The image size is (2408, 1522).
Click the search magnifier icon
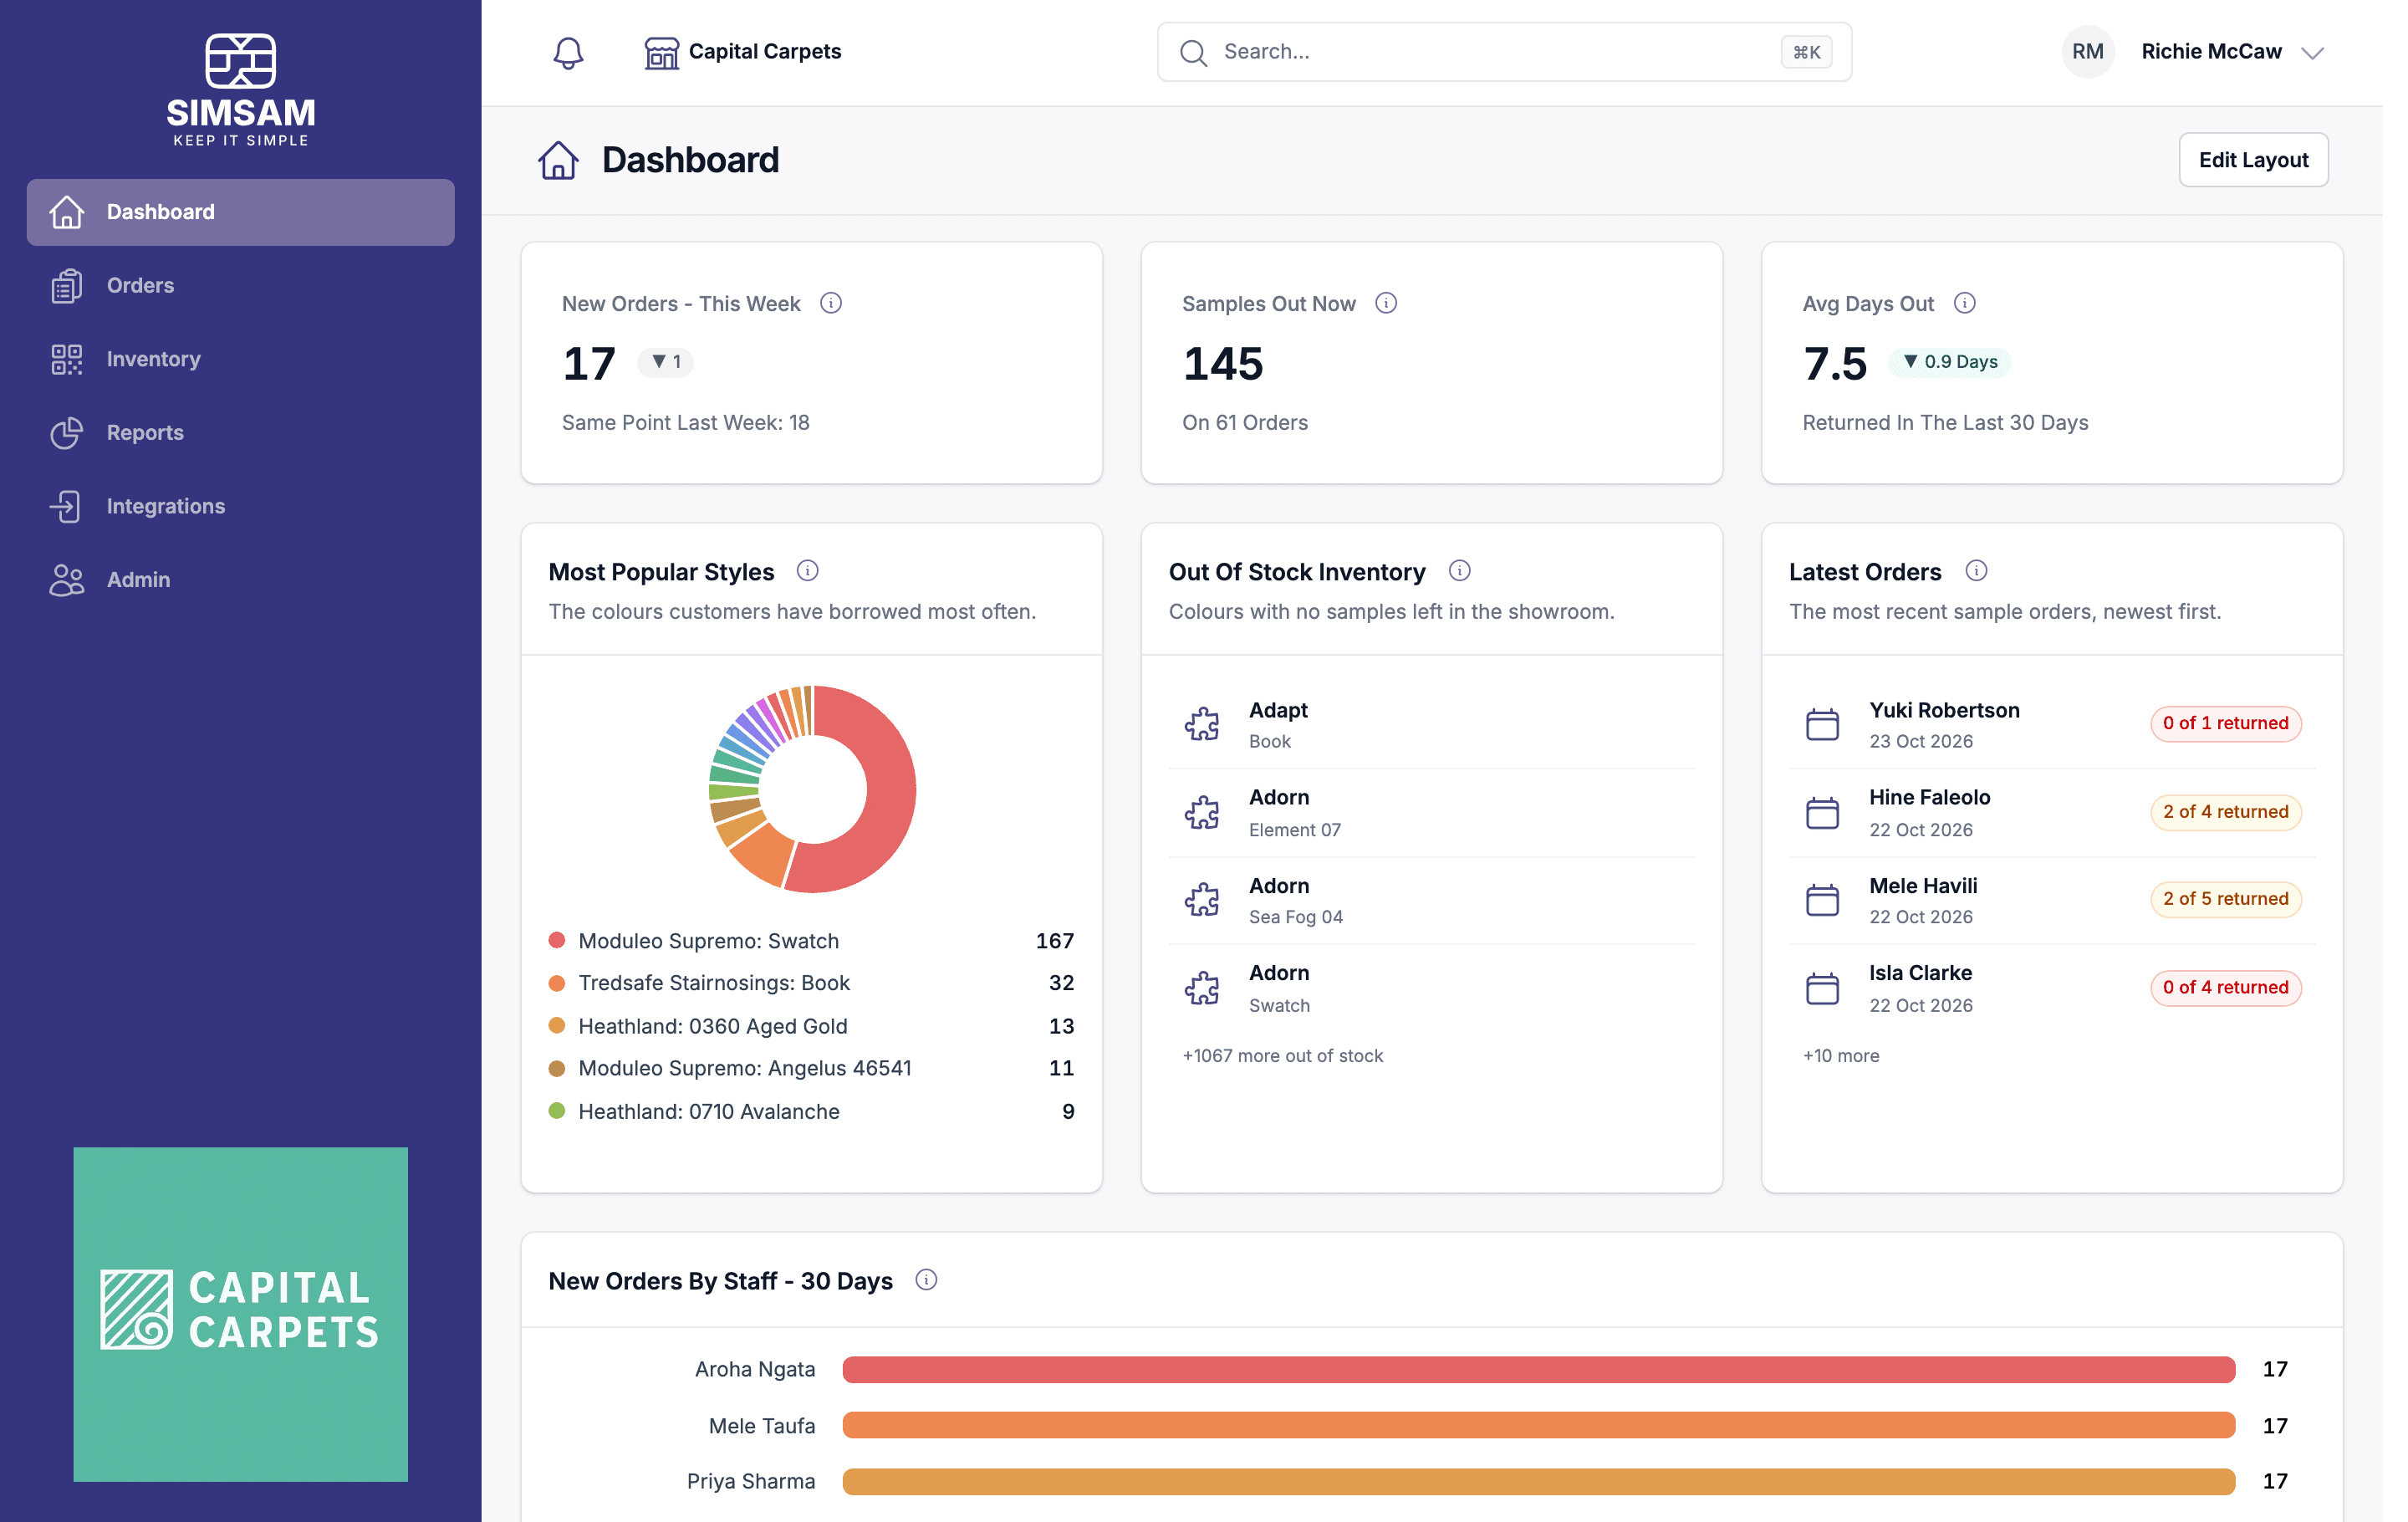click(1192, 52)
